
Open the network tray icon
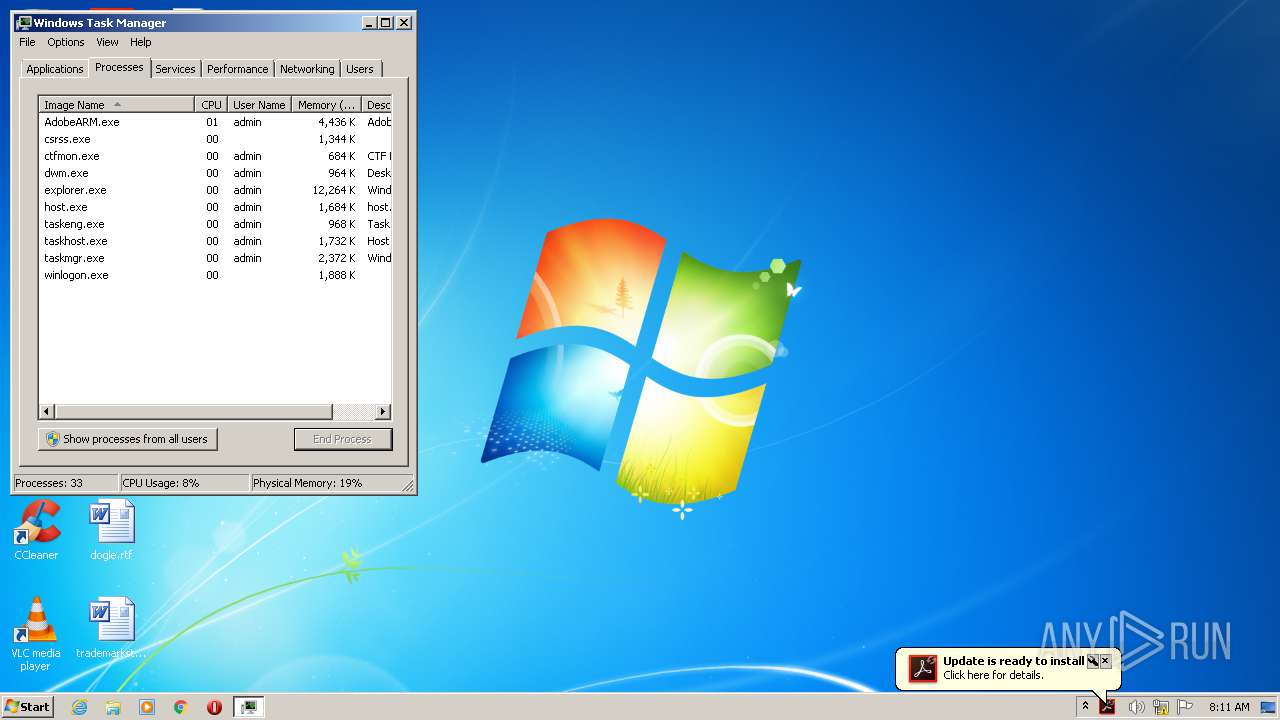tap(1161, 707)
